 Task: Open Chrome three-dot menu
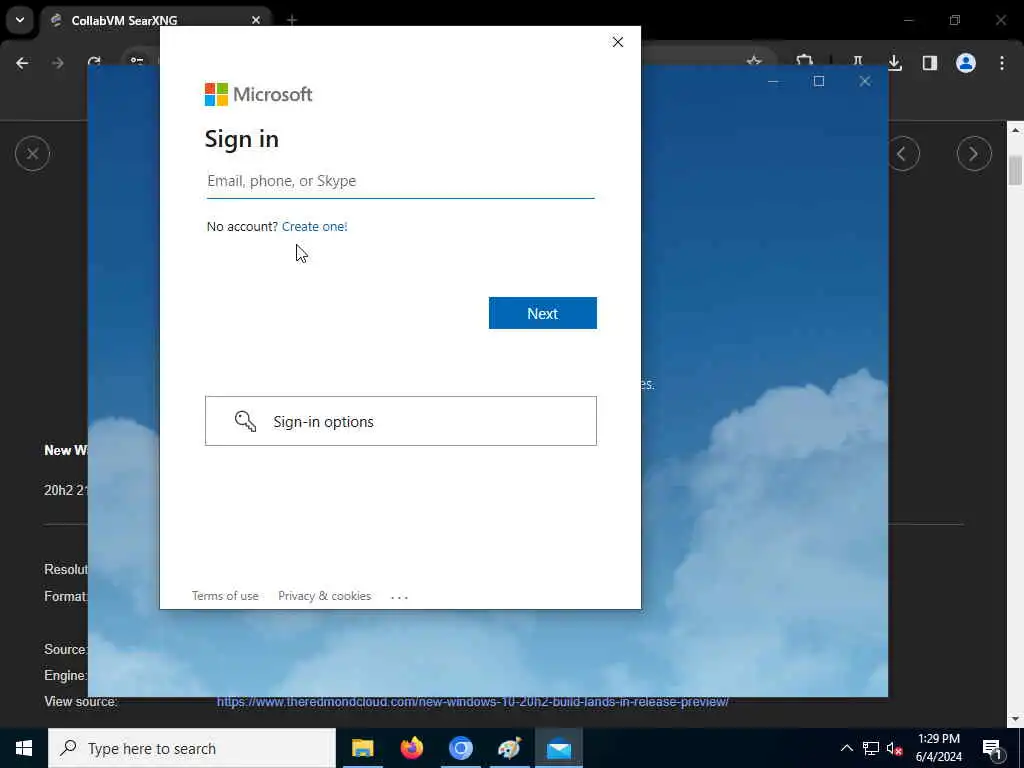point(1002,63)
